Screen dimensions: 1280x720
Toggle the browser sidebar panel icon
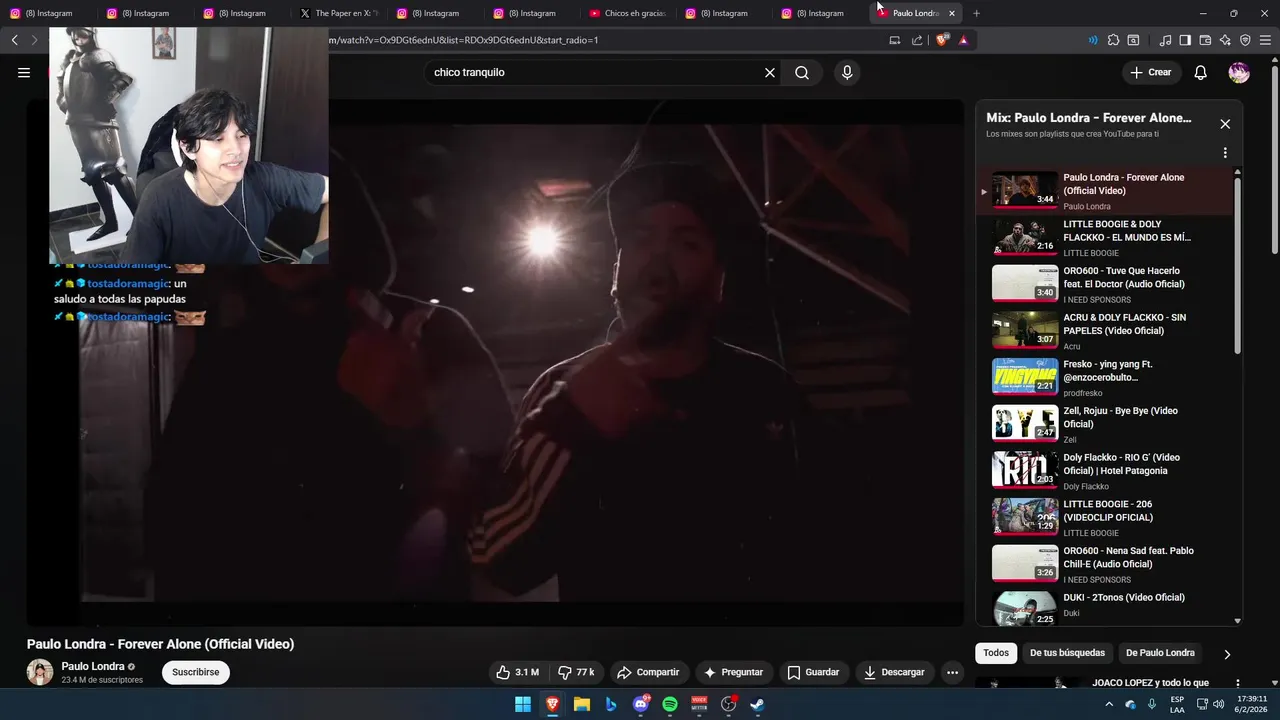tap(1185, 40)
